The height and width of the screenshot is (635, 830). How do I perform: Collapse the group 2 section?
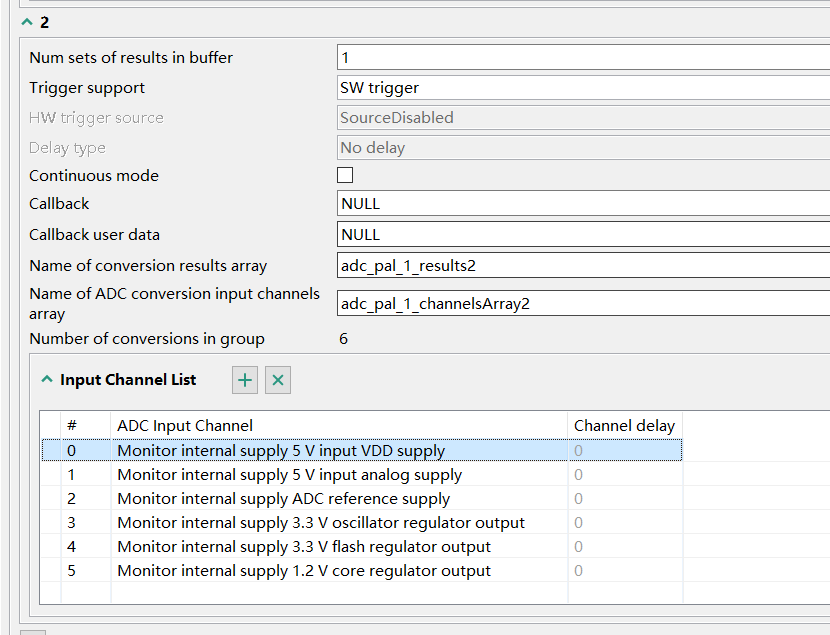[x=27, y=22]
